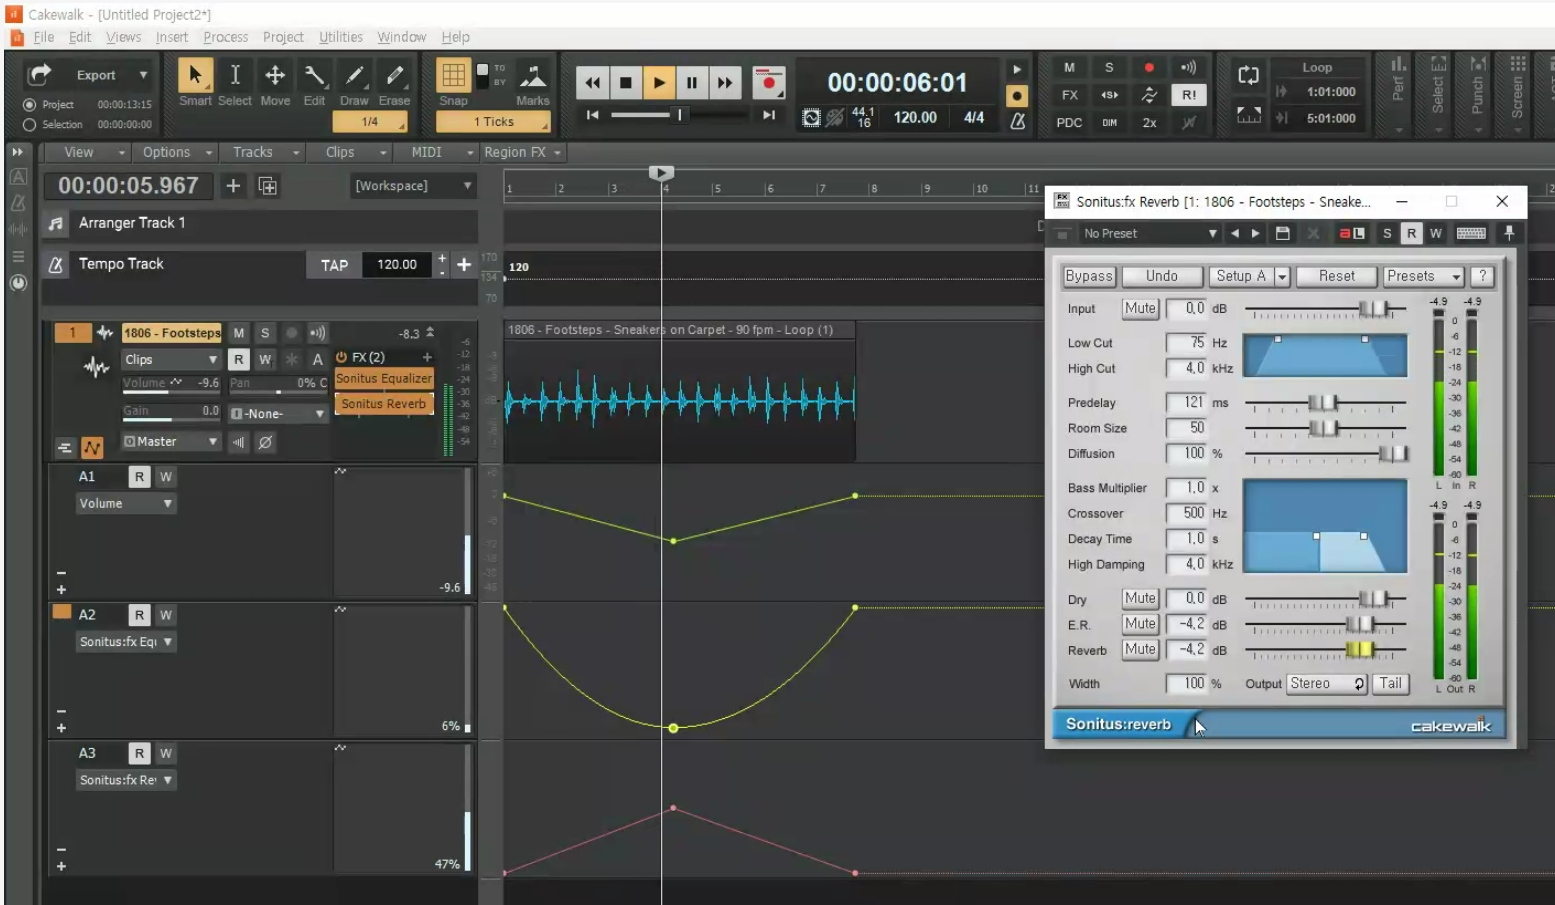Viewport: 1555px width, 905px height.
Task: Start playback with Play button
Action: pos(659,83)
